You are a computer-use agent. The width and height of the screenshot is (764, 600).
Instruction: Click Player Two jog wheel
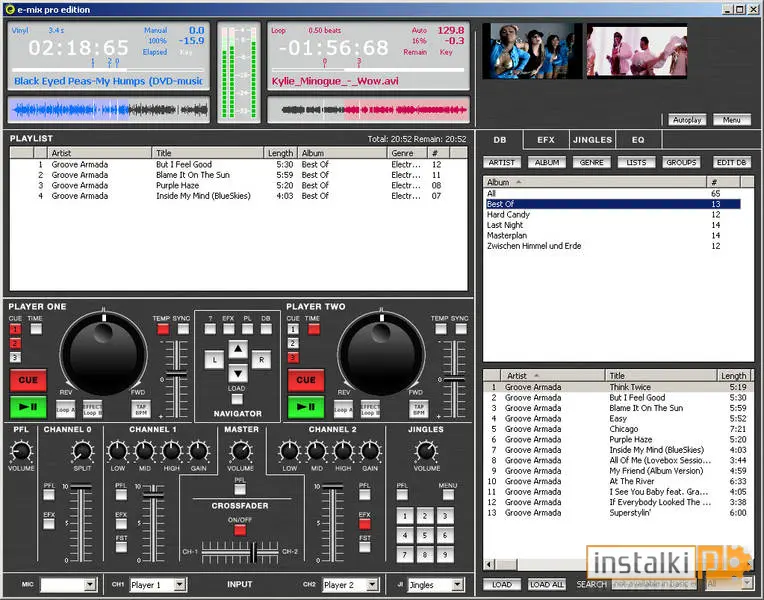point(381,354)
